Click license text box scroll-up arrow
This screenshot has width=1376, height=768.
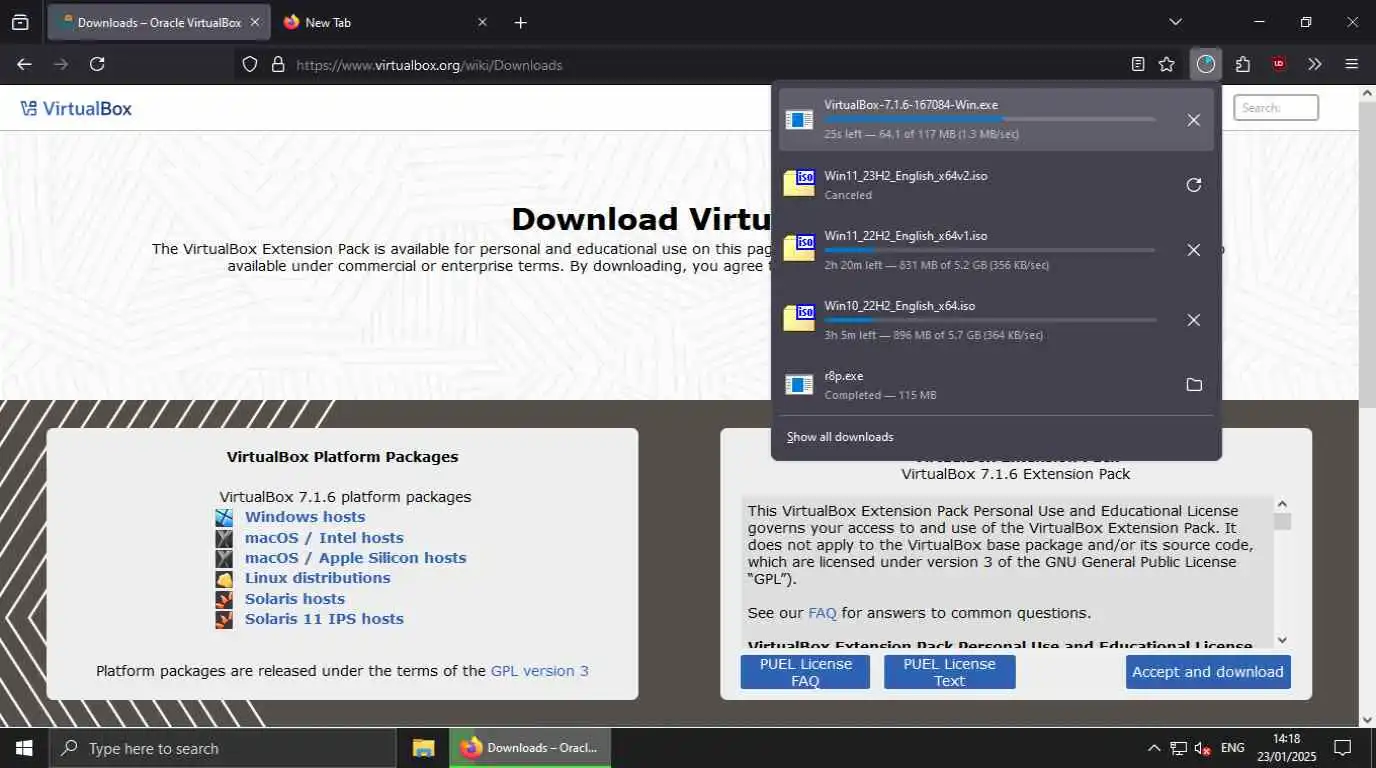(x=1282, y=504)
